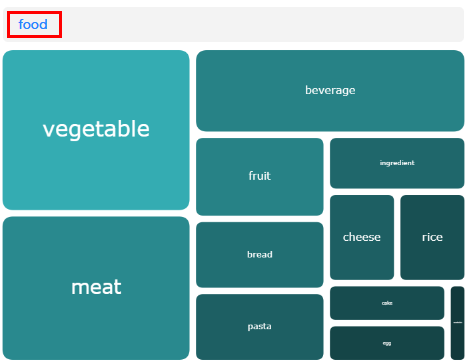Click the food breadcrumb link
This screenshot has height=364, width=472.
[33, 24]
